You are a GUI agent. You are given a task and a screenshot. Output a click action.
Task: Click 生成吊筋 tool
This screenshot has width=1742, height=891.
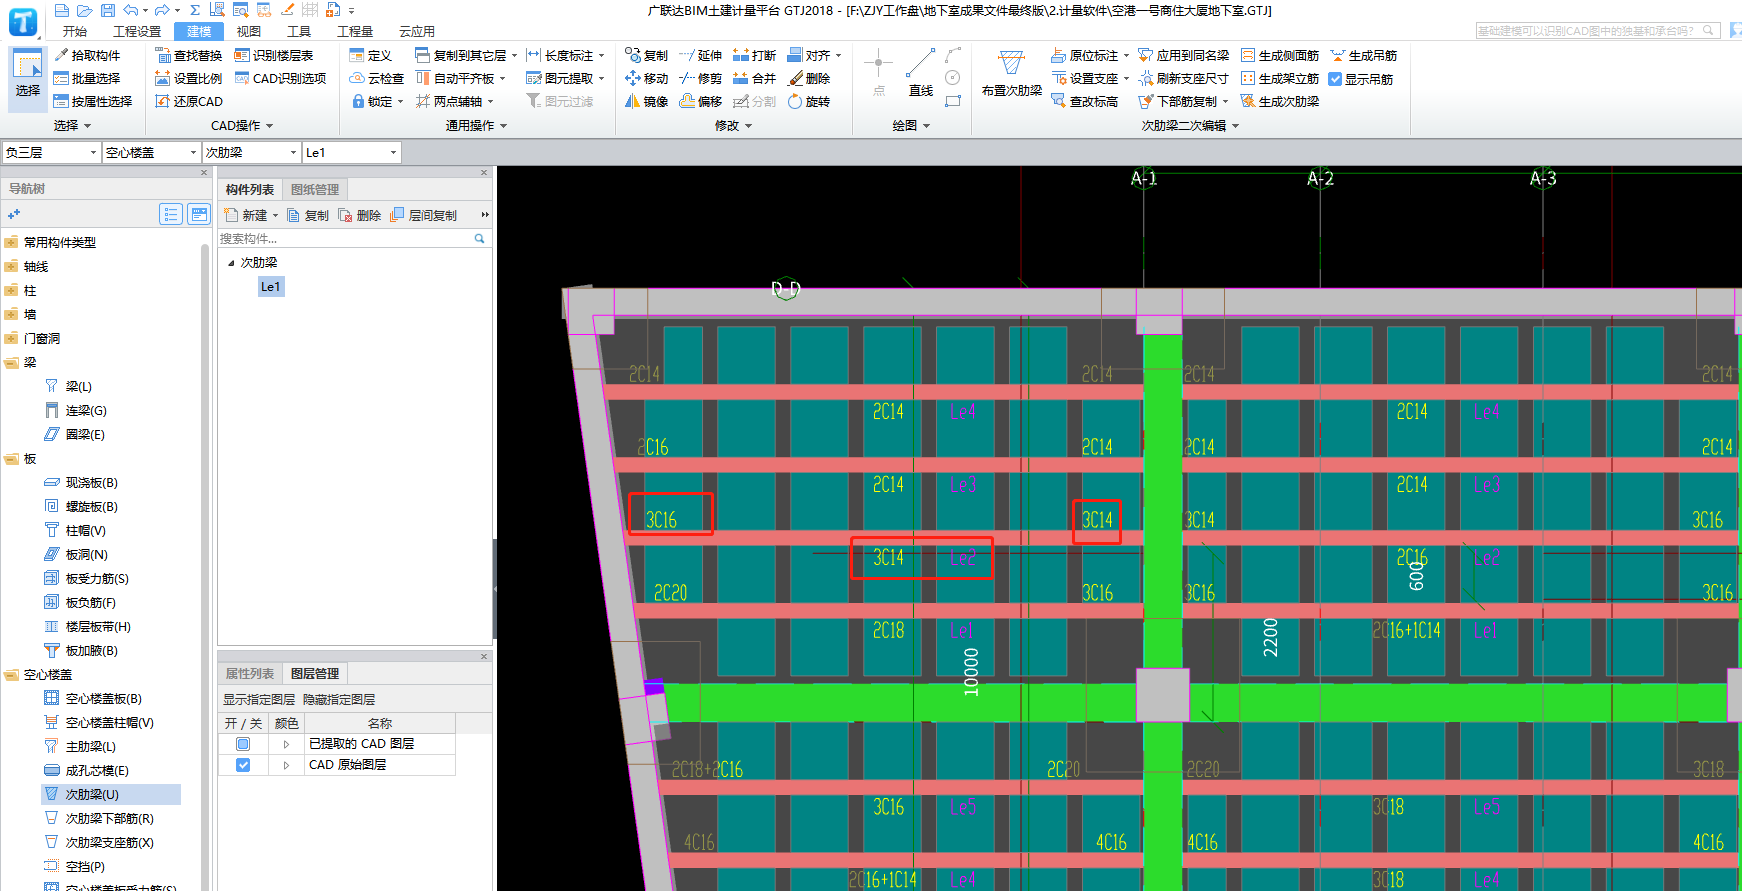1364,55
